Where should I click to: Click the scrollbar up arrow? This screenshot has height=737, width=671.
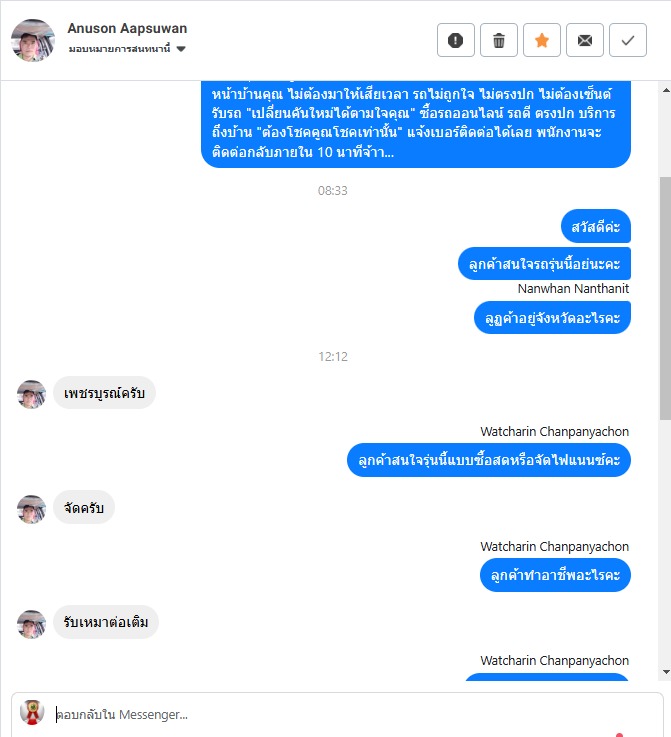(665, 90)
